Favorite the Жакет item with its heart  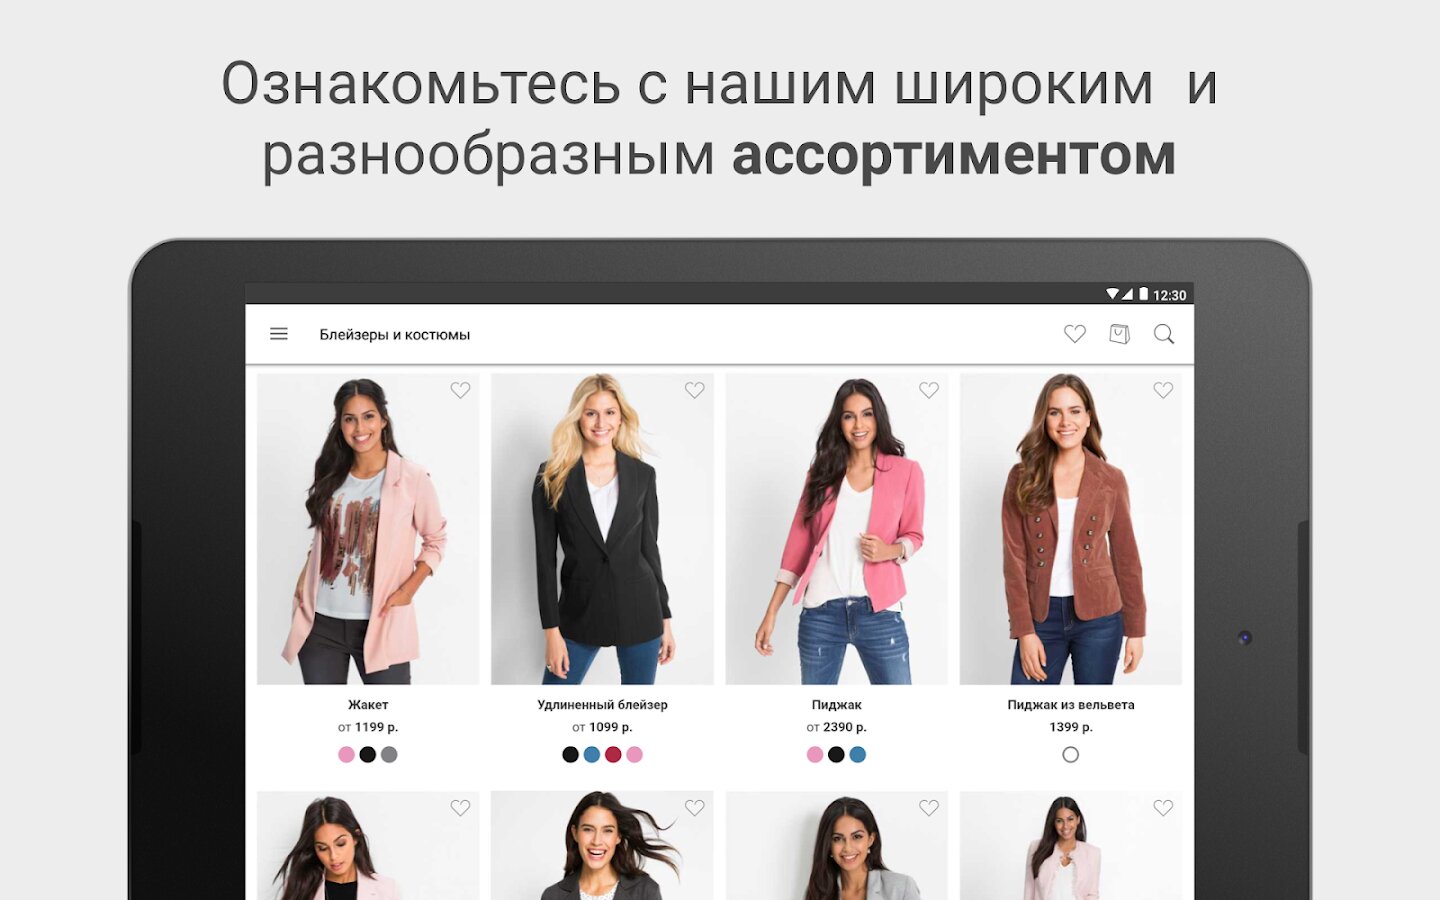tap(460, 390)
